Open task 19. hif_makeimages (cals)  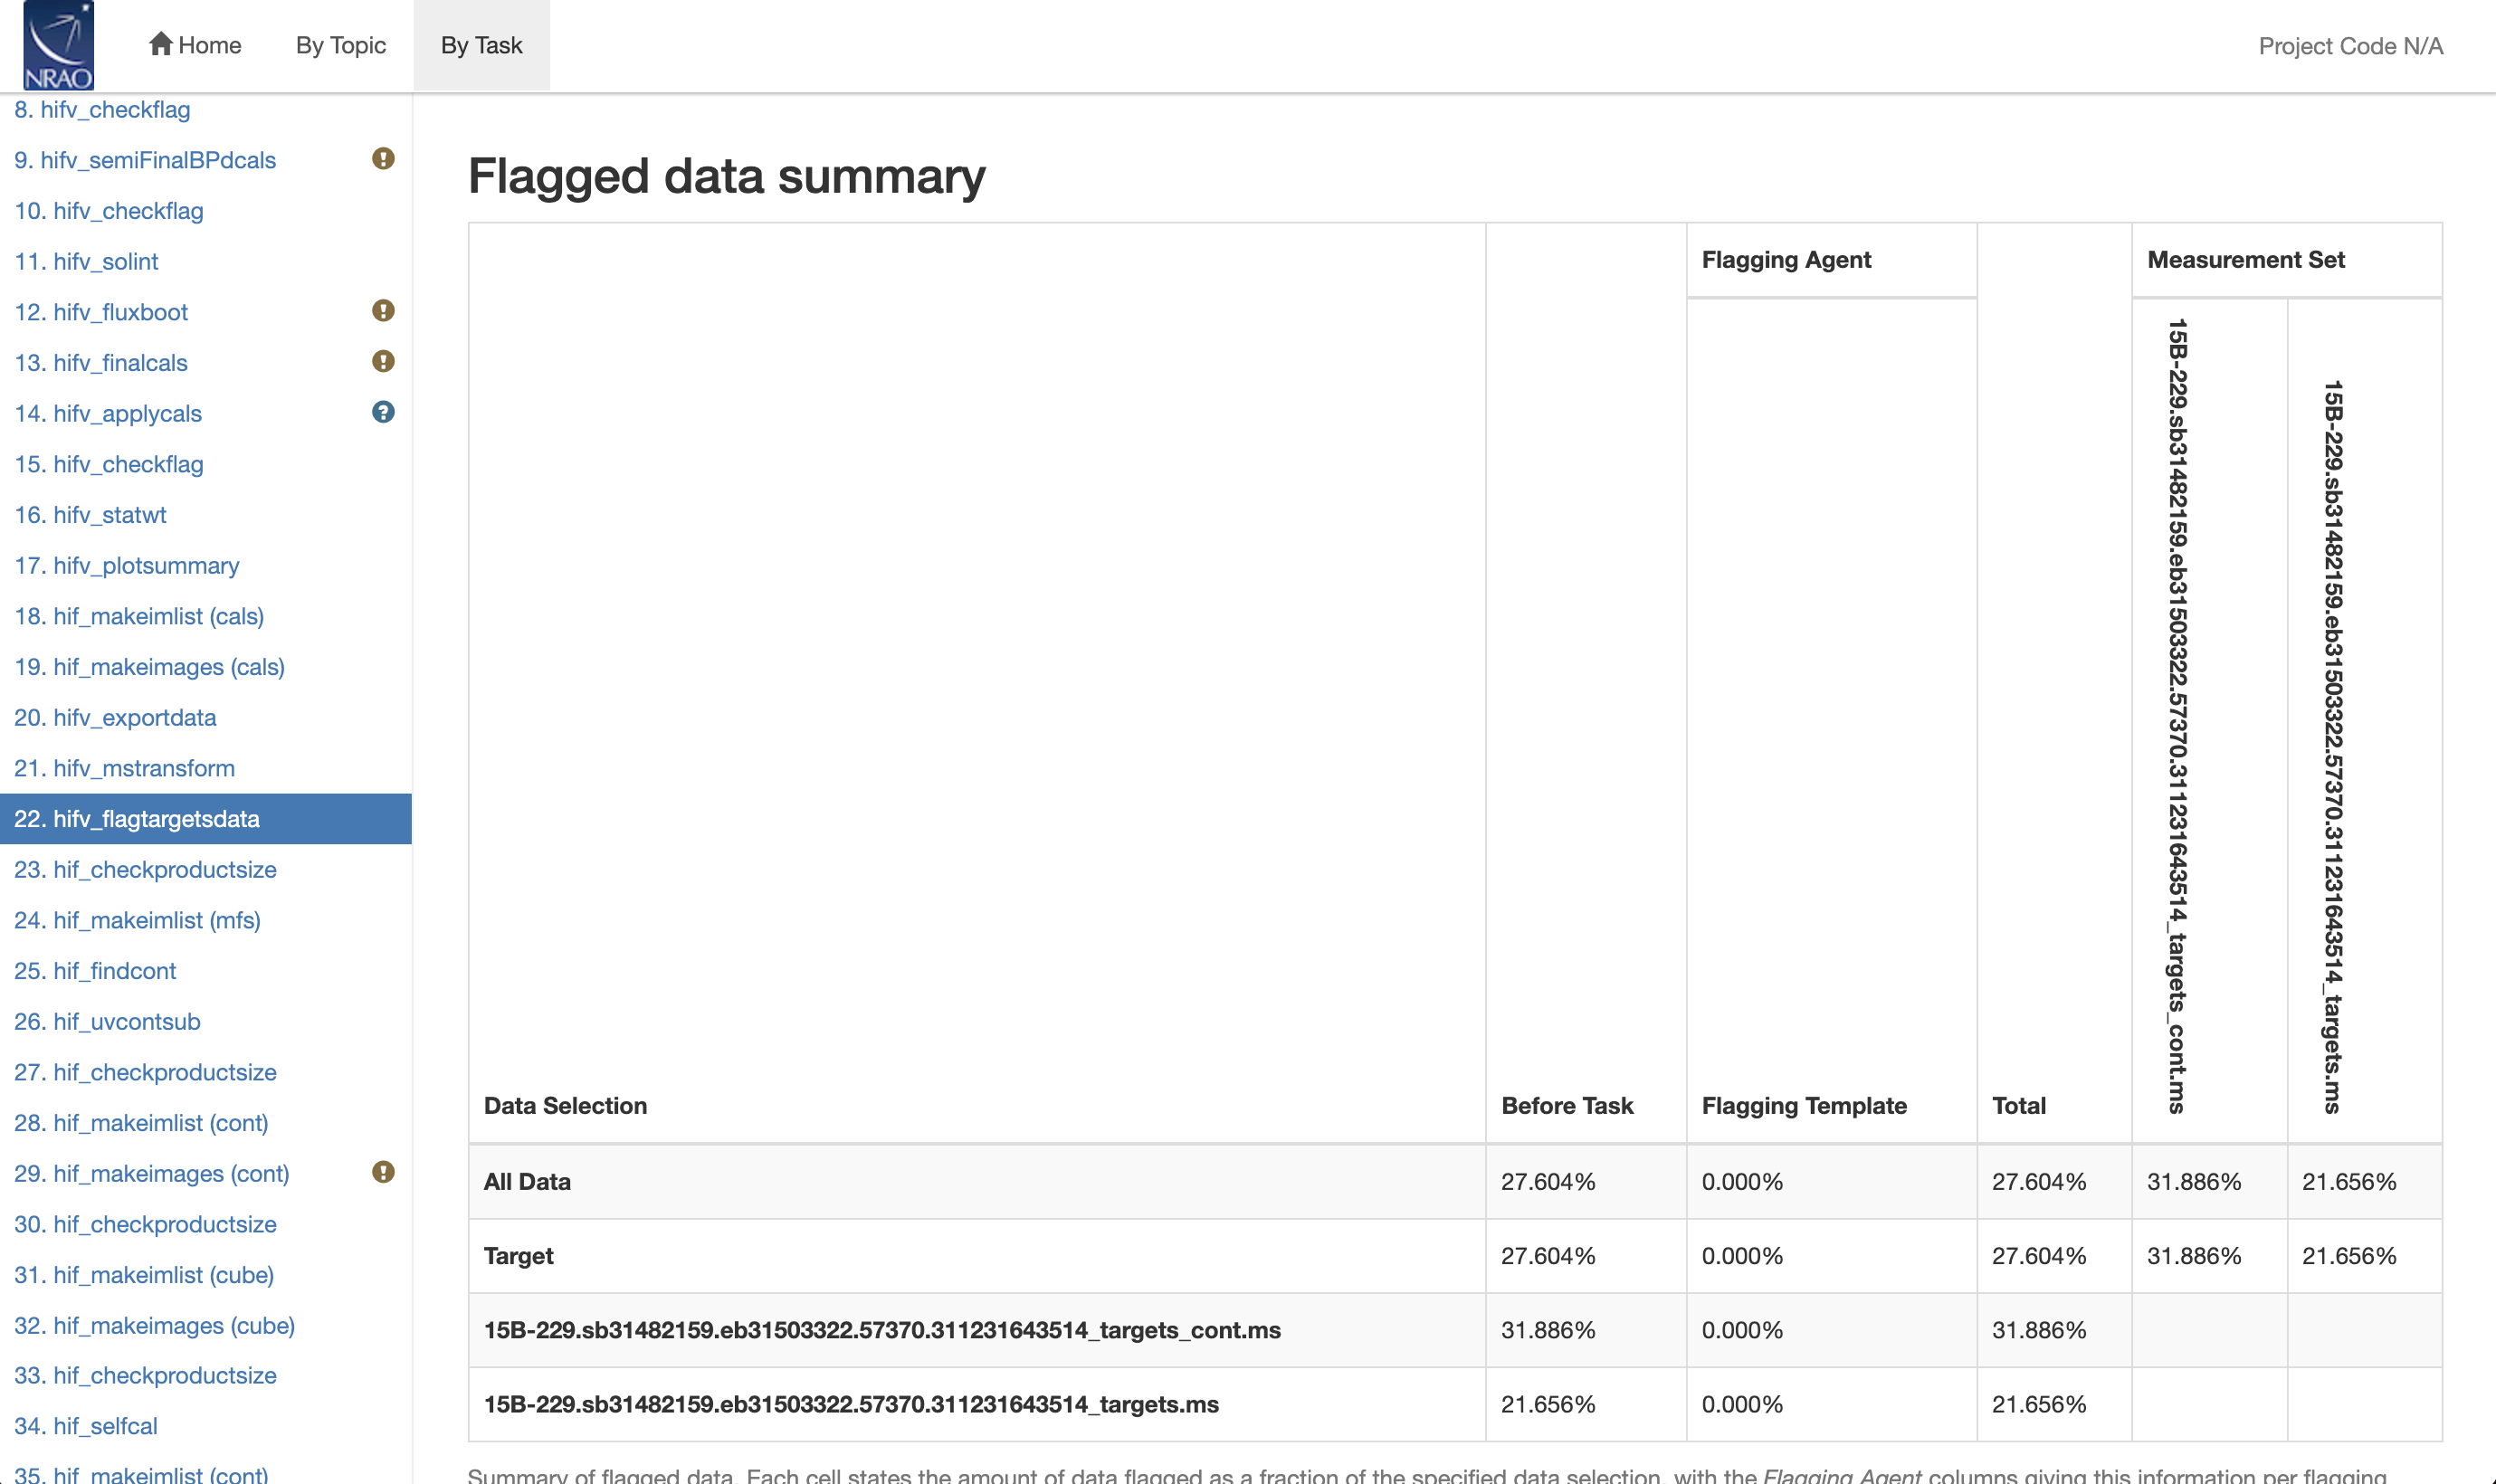tap(150, 667)
